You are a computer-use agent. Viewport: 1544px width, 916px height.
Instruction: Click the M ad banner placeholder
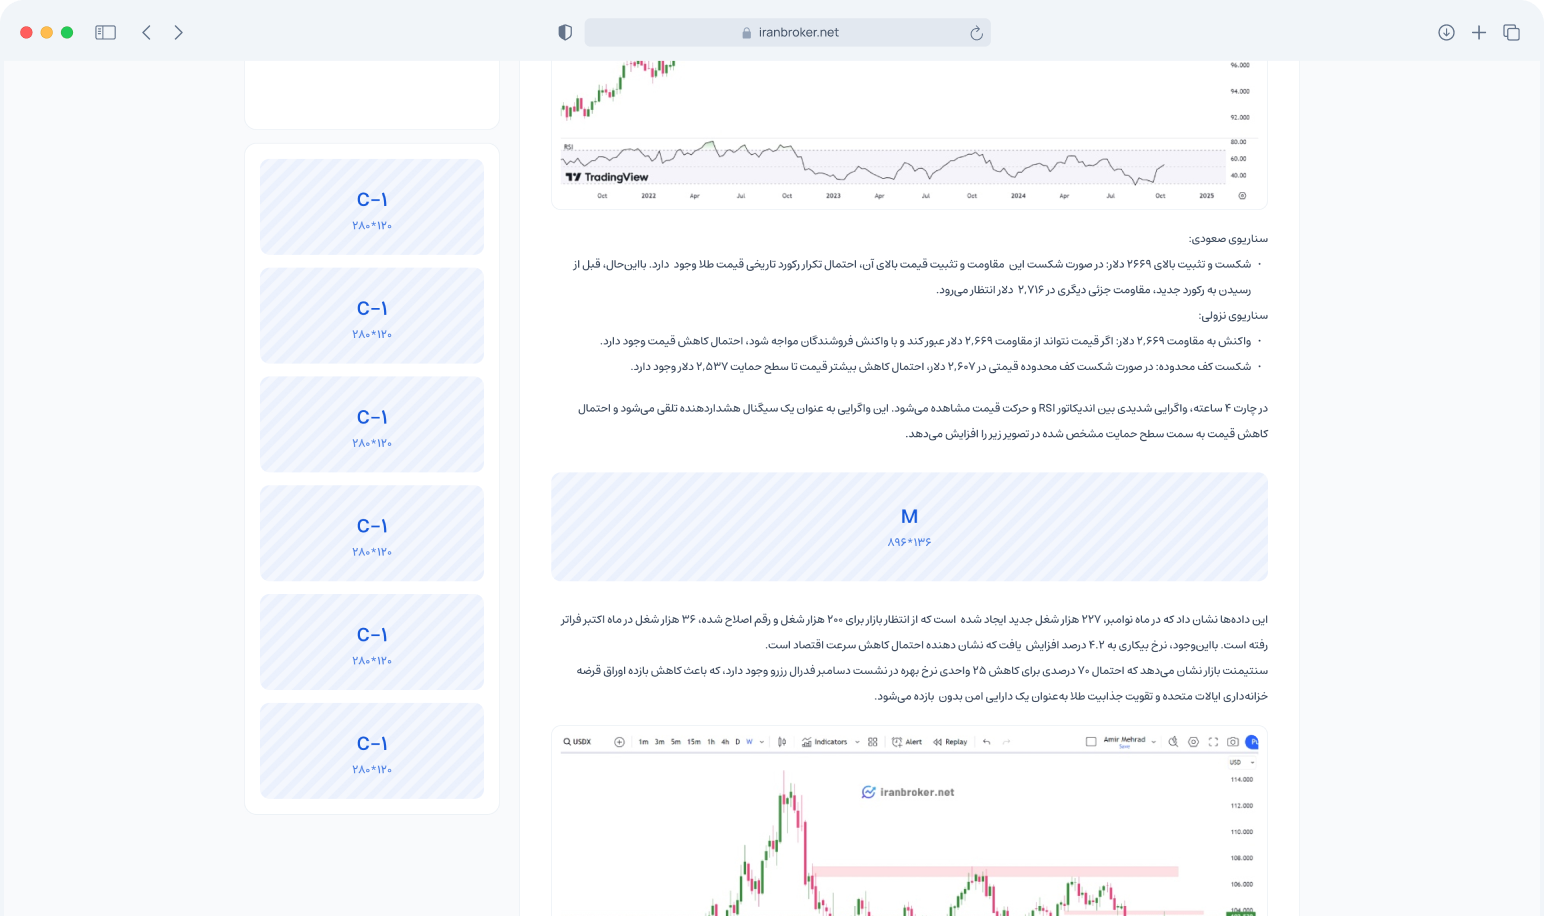click(x=909, y=527)
